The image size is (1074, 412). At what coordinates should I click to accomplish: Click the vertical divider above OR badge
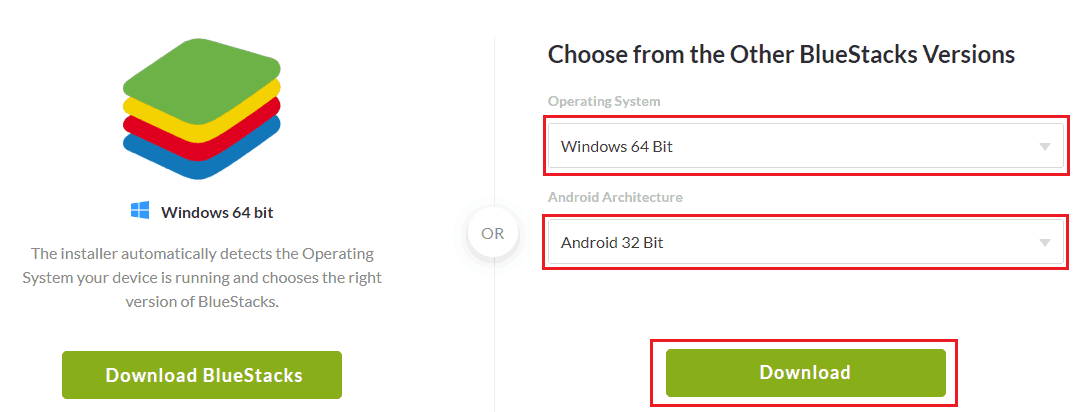494,122
